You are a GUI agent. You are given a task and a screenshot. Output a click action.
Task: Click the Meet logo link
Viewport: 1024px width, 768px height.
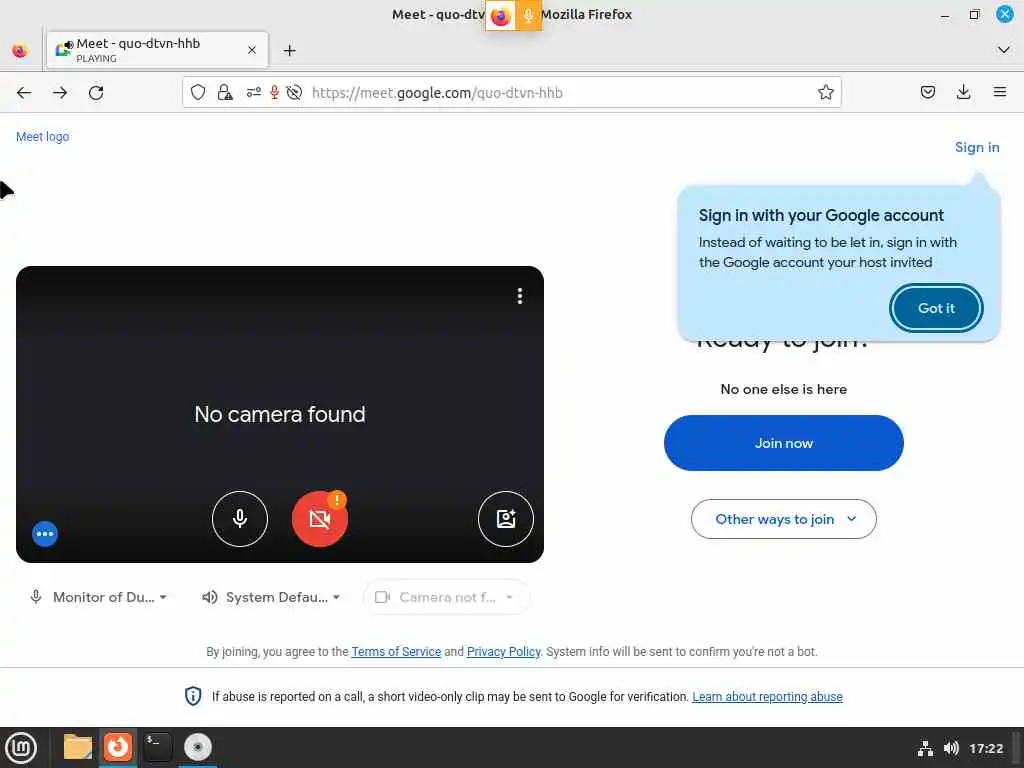[x=42, y=136]
